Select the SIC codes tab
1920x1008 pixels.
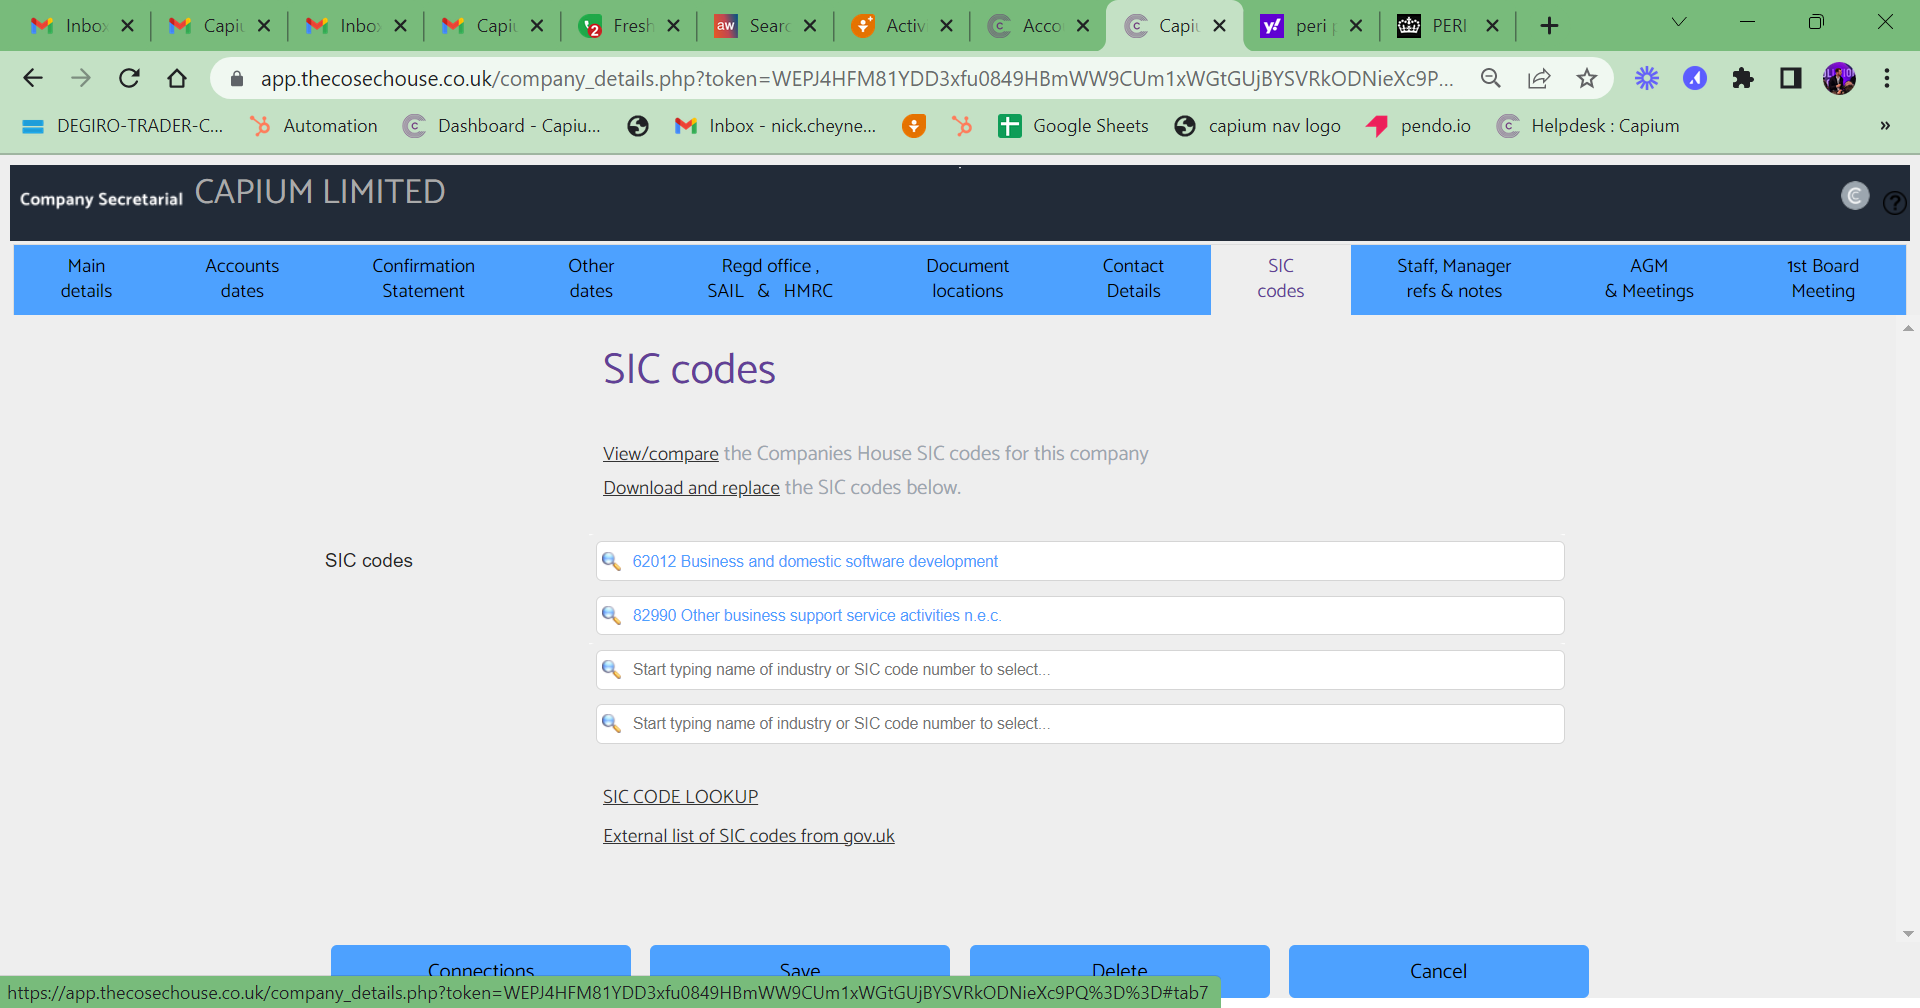click(x=1281, y=279)
